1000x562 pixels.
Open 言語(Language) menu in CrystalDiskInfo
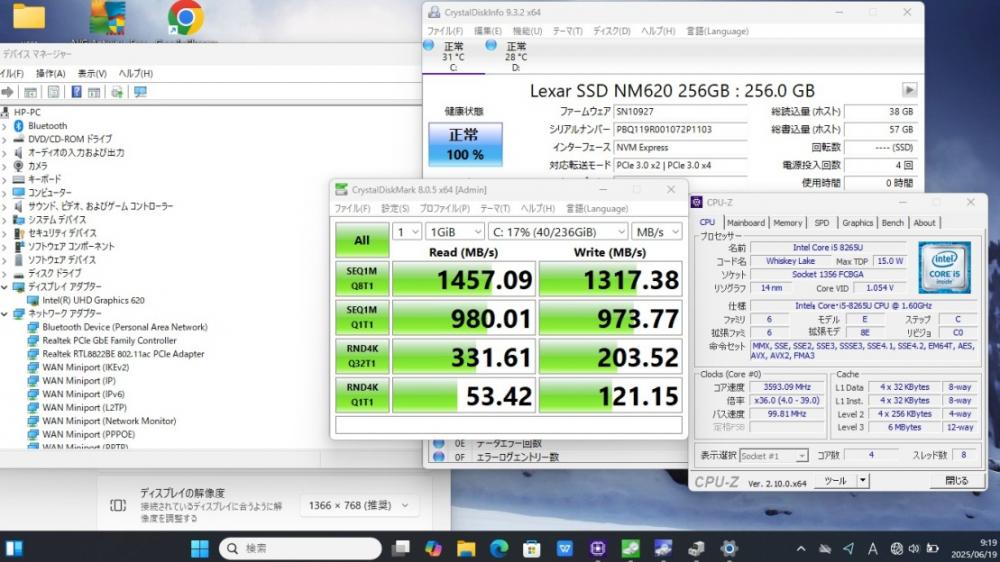[x=717, y=31]
